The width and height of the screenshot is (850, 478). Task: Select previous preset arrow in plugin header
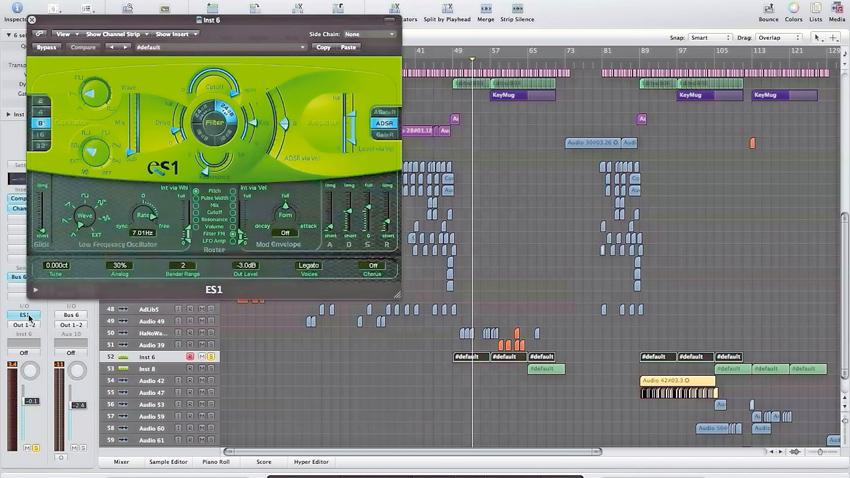pyautogui.click(x=112, y=47)
